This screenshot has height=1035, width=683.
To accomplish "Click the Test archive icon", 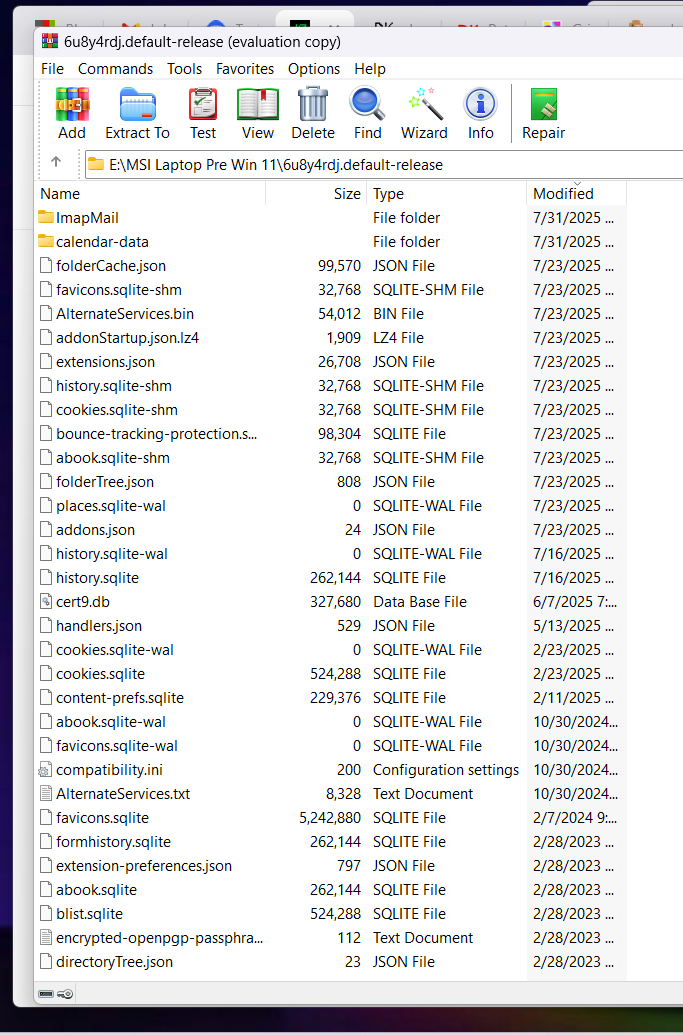I will pyautogui.click(x=203, y=105).
